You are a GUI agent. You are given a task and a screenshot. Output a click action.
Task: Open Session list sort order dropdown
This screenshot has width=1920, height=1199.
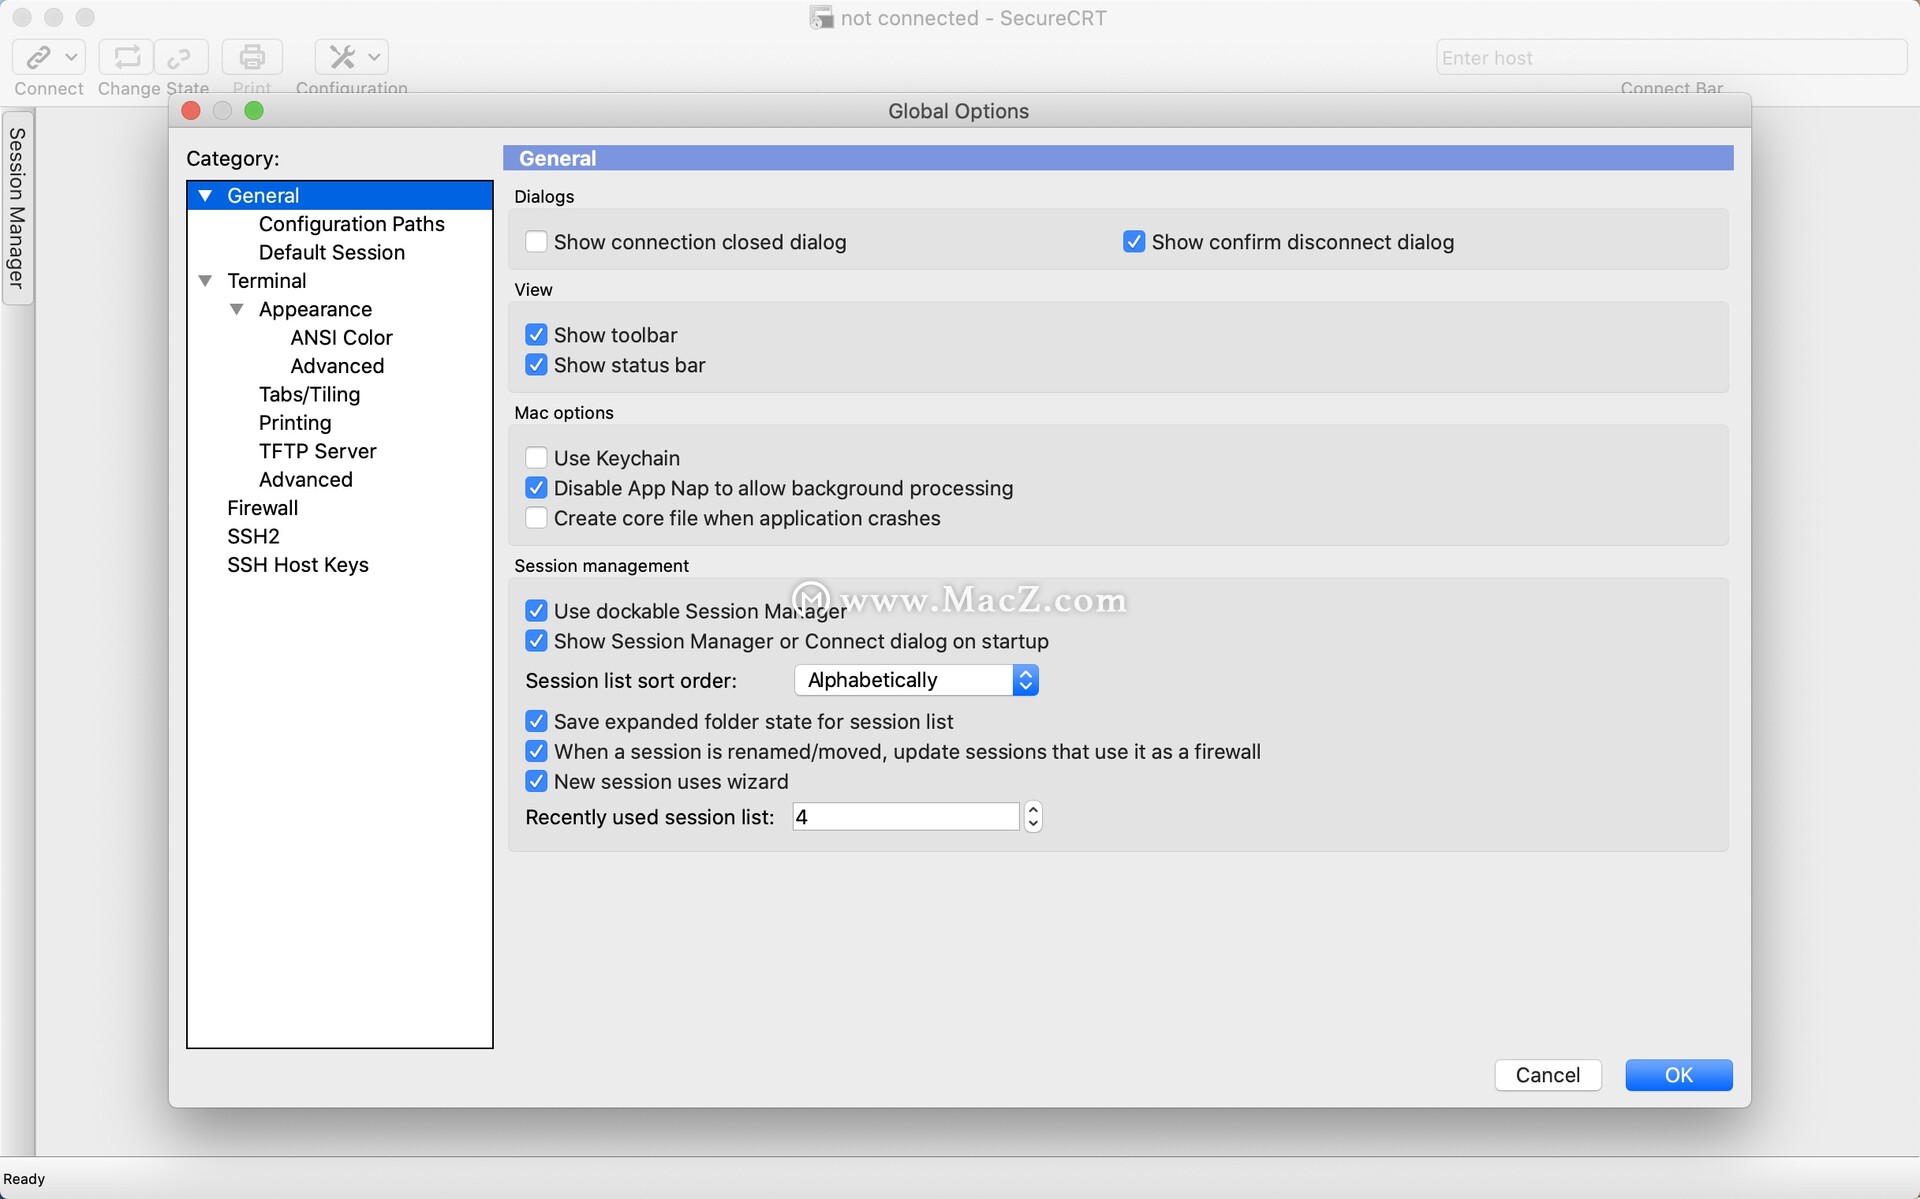coord(916,680)
